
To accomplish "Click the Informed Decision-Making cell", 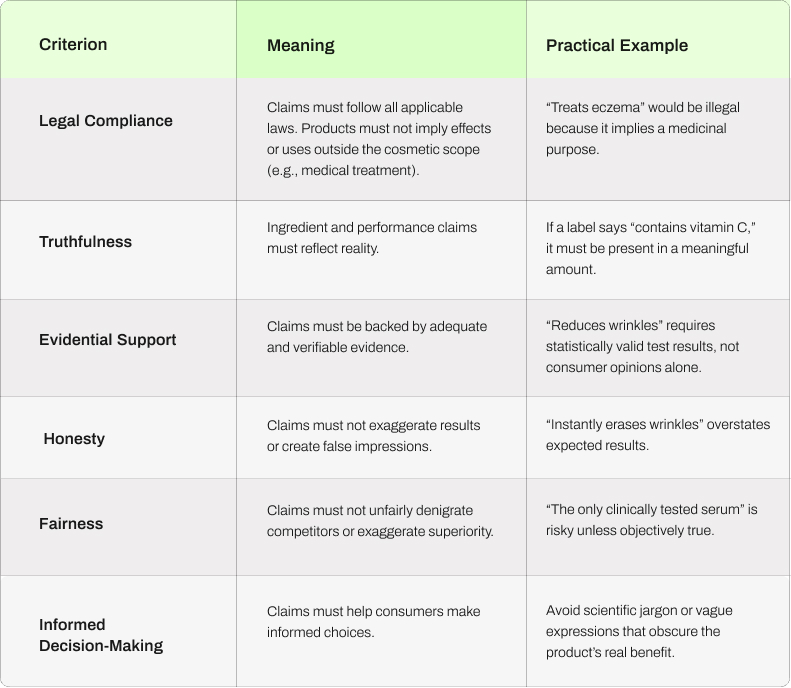I will [x=101, y=635].
